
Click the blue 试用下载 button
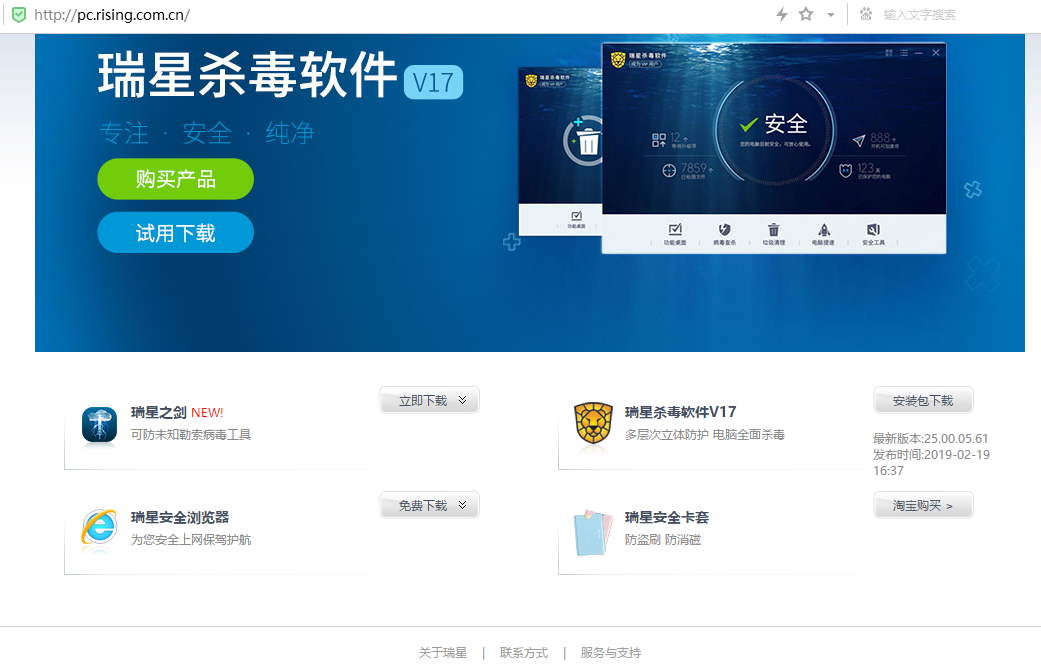(175, 232)
